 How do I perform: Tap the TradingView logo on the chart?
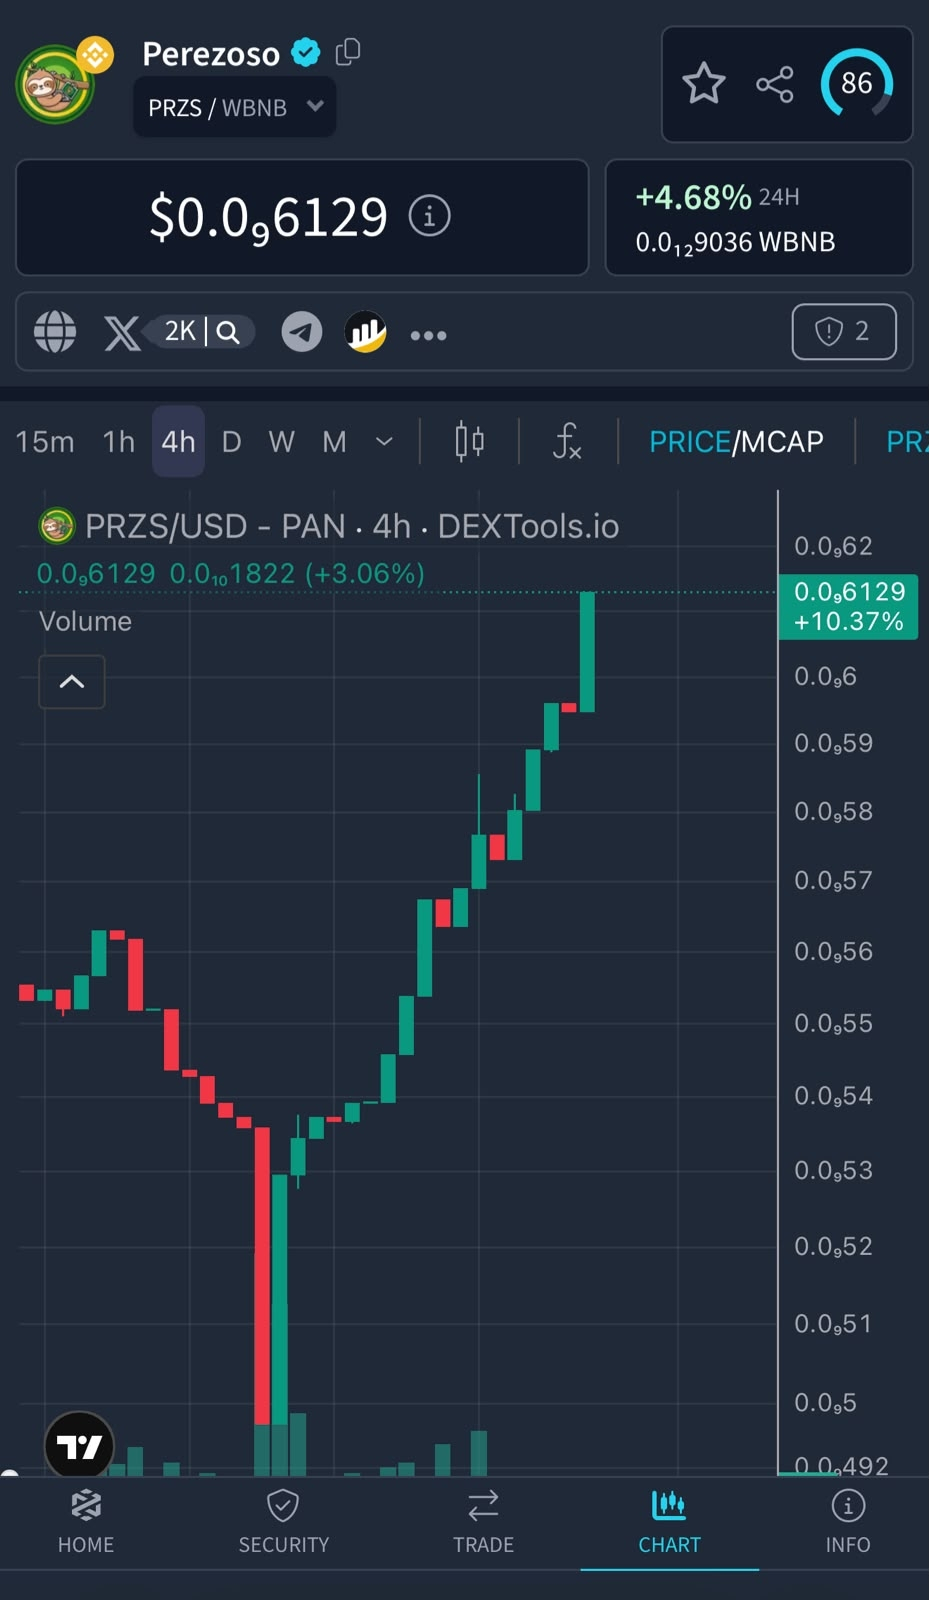click(80, 1446)
